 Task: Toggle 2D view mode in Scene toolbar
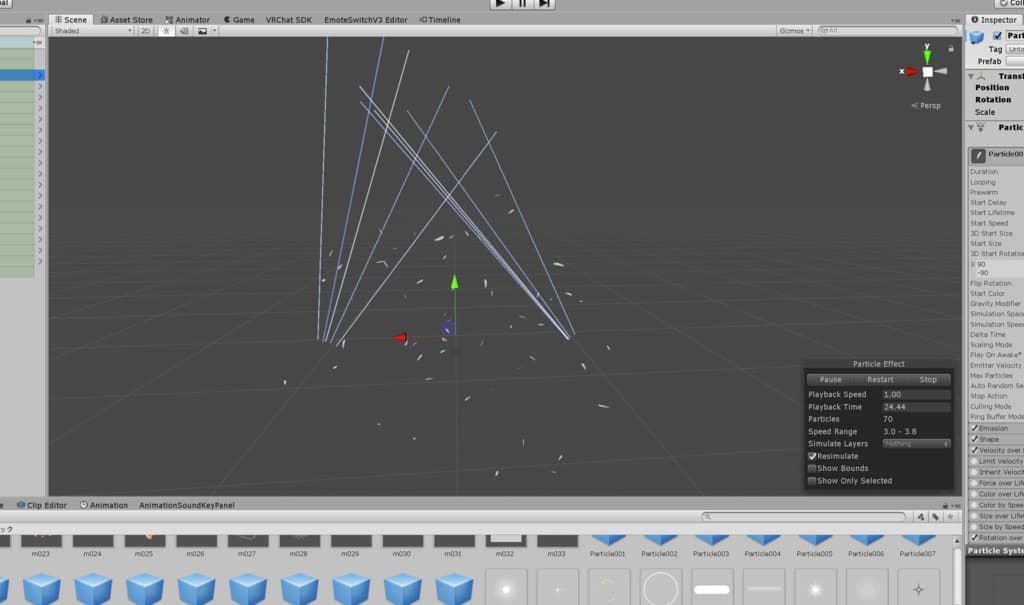[145, 31]
